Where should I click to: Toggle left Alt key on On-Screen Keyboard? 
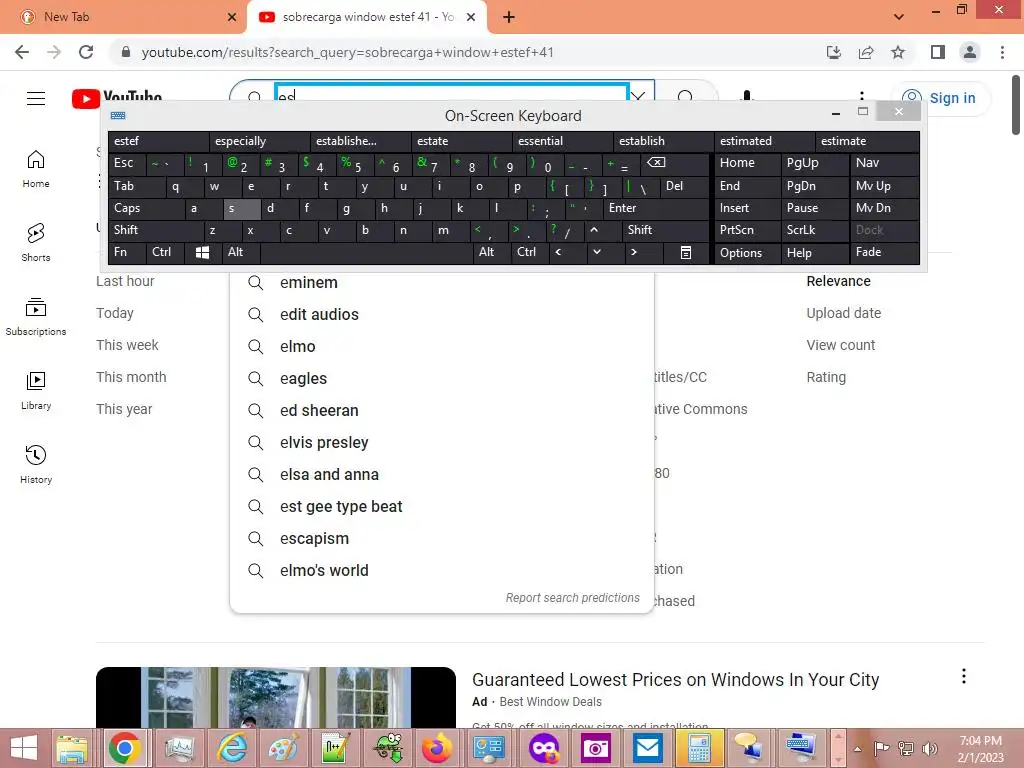tap(241, 252)
